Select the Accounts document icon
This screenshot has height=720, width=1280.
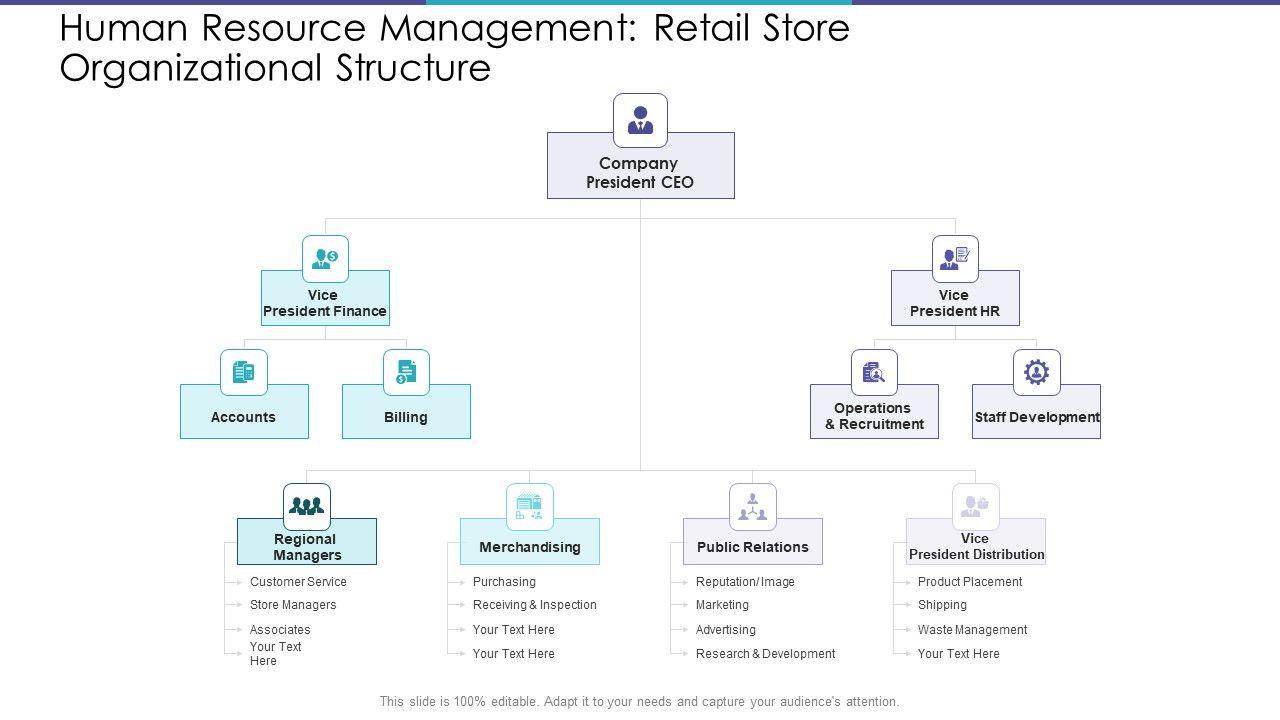pos(244,372)
